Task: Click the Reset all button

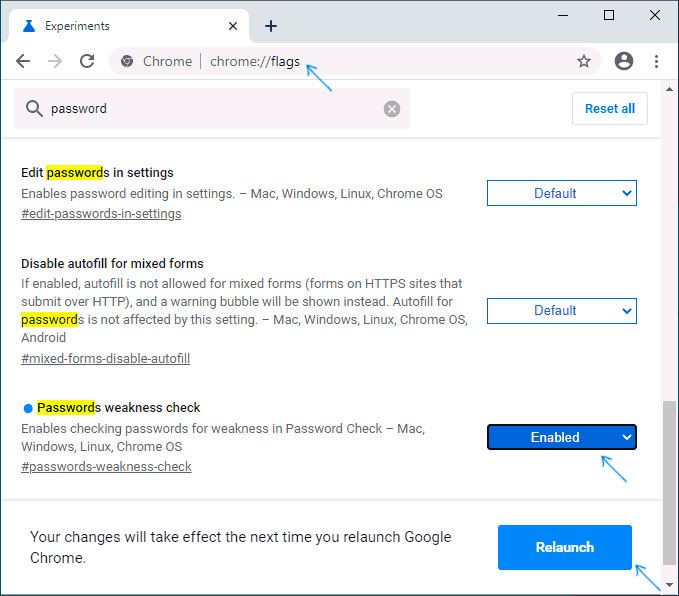Action: pyautogui.click(x=610, y=108)
